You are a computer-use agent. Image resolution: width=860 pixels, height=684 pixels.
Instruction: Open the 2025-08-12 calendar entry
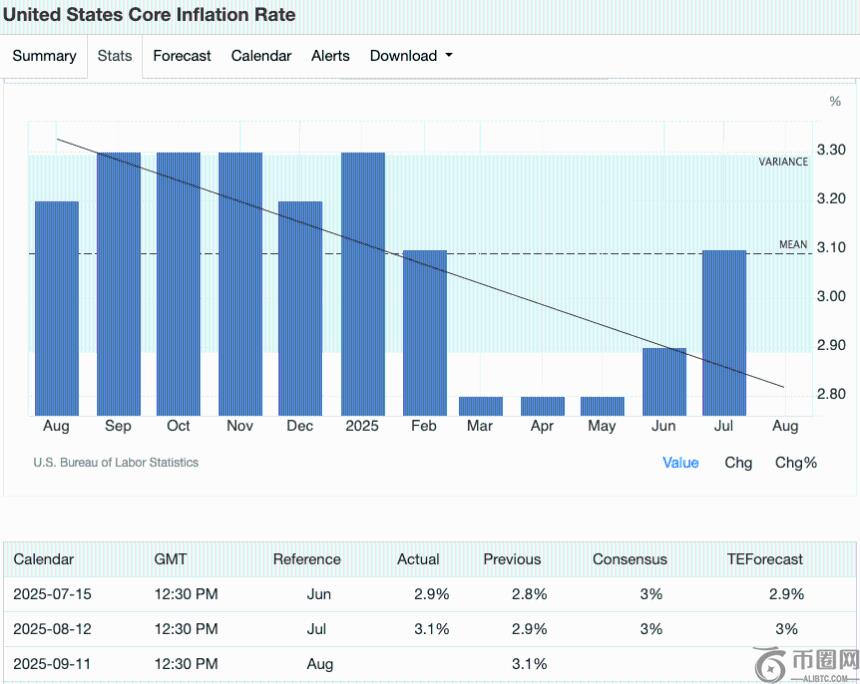tap(52, 629)
